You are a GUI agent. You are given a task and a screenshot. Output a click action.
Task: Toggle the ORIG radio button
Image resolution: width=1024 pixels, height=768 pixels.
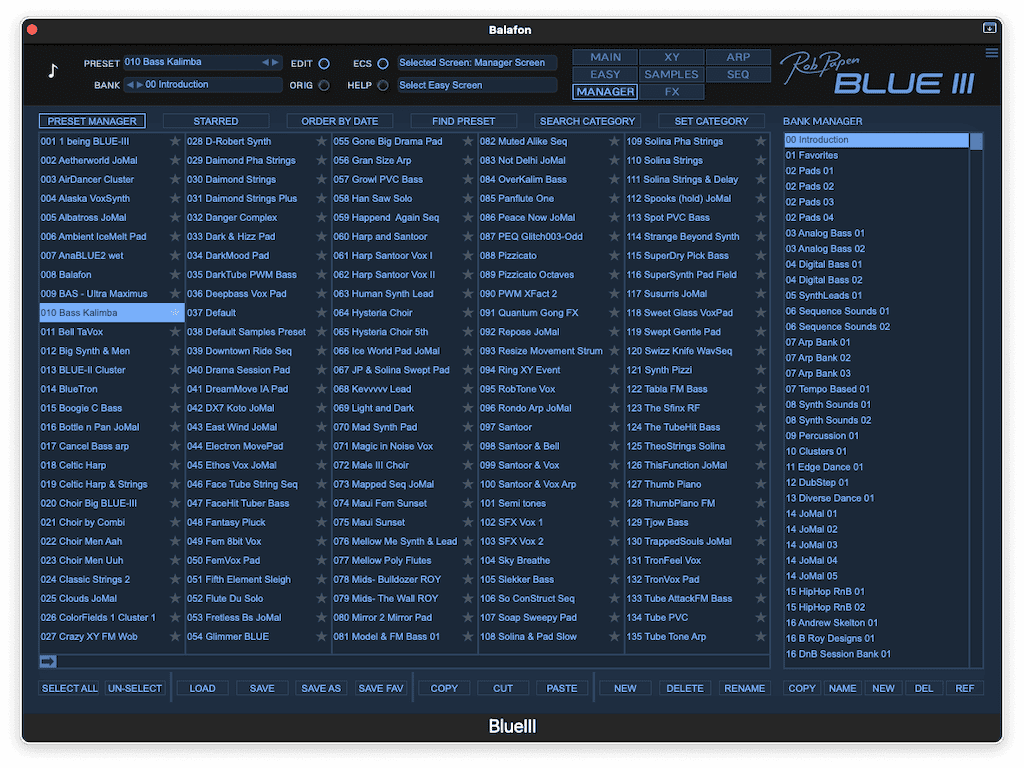coord(324,86)
